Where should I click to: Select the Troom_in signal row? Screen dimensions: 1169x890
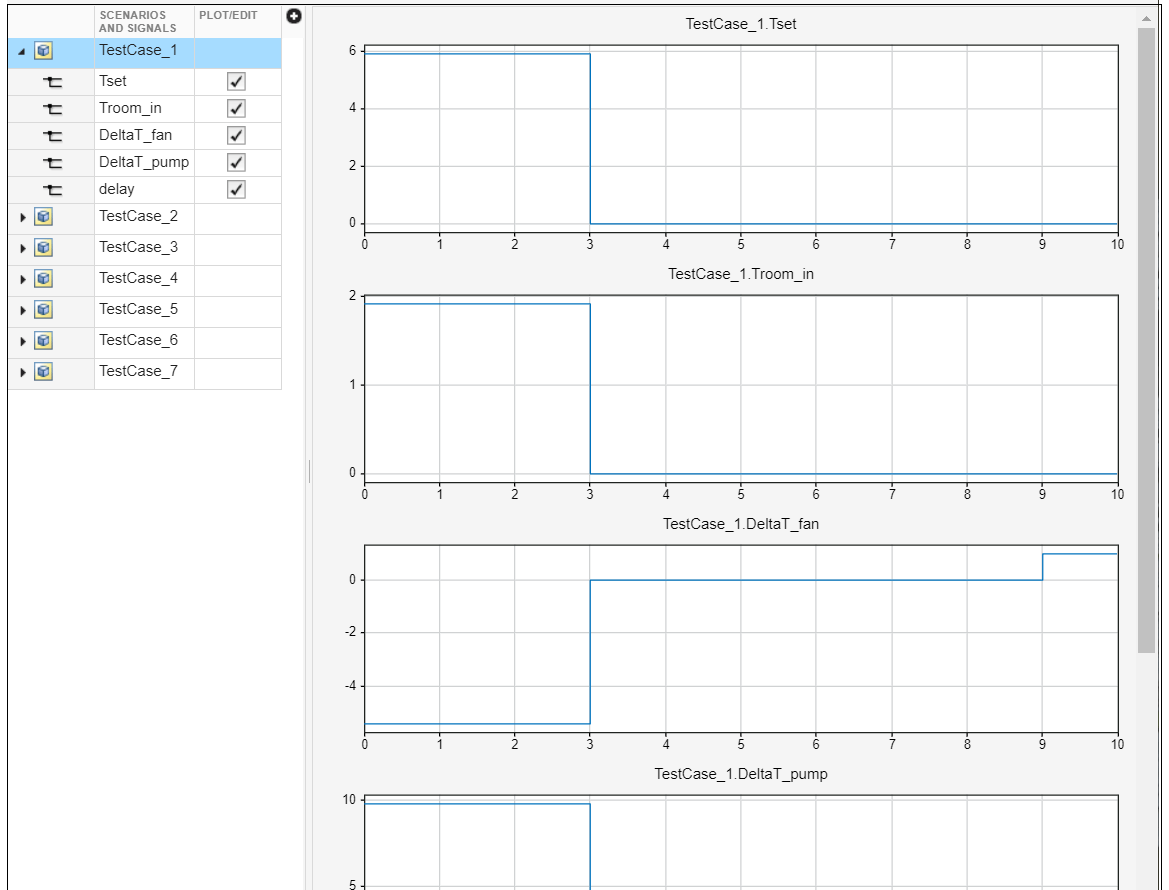130,108
